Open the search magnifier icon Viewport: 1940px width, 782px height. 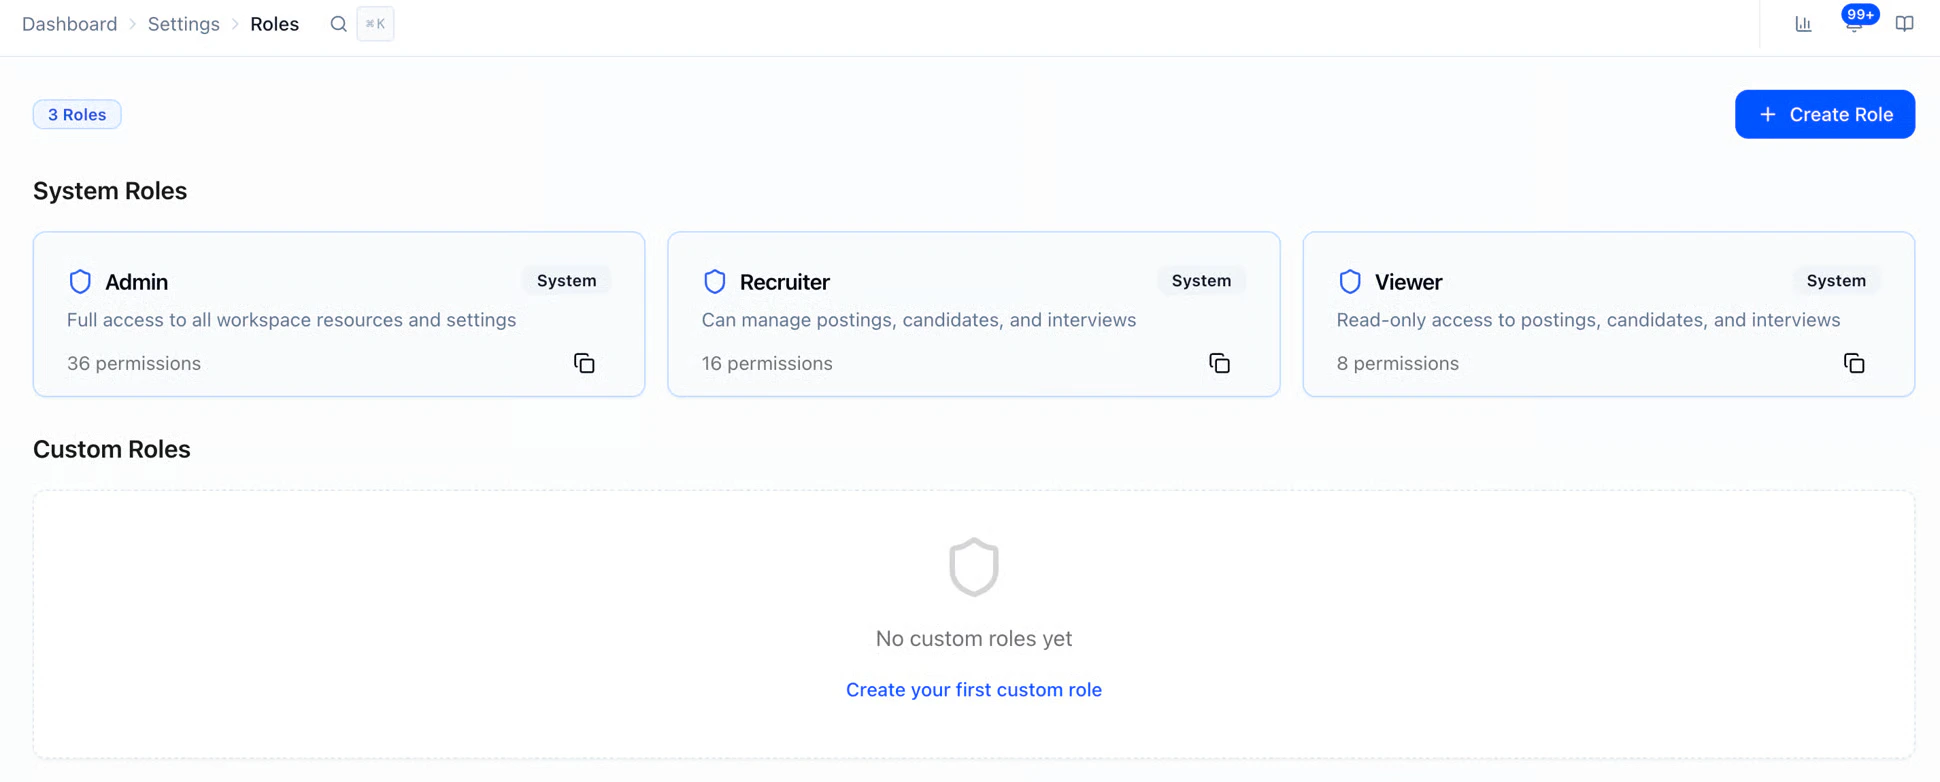(338, 24)
